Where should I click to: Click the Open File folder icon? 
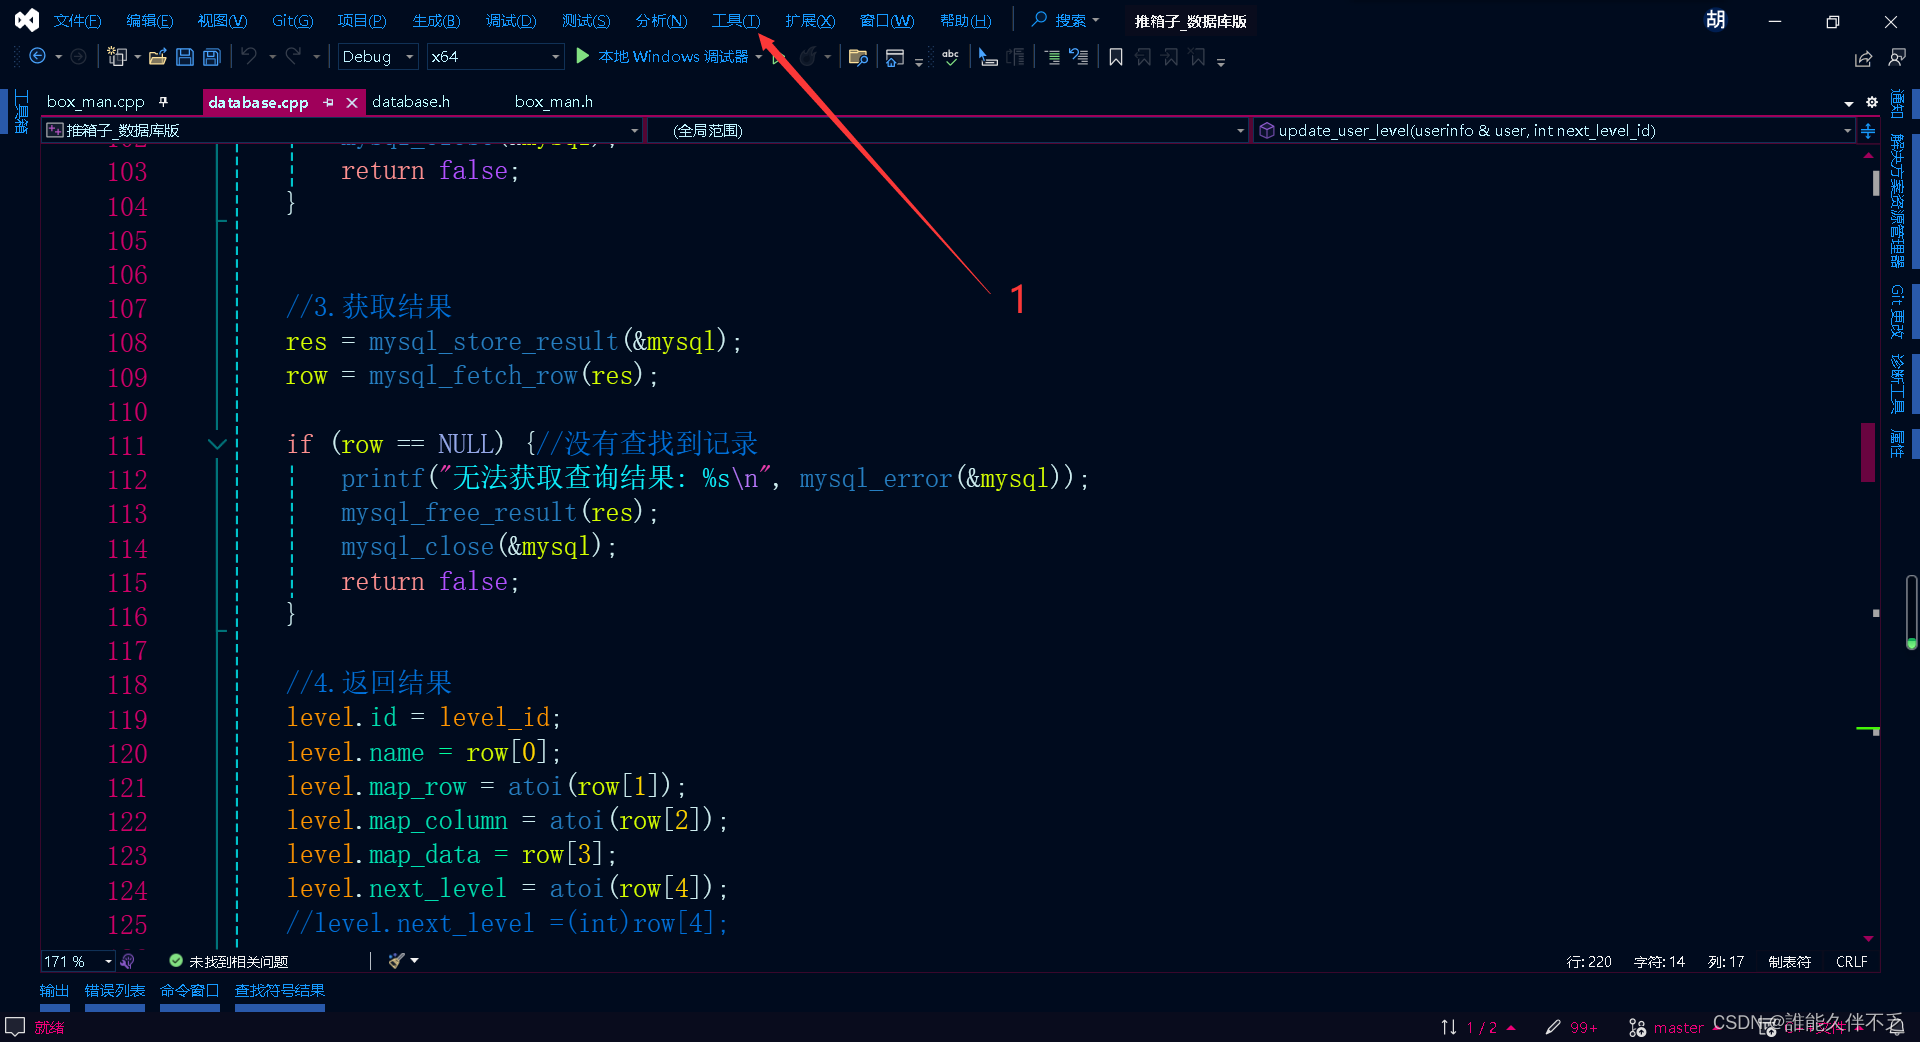point(157,57)
